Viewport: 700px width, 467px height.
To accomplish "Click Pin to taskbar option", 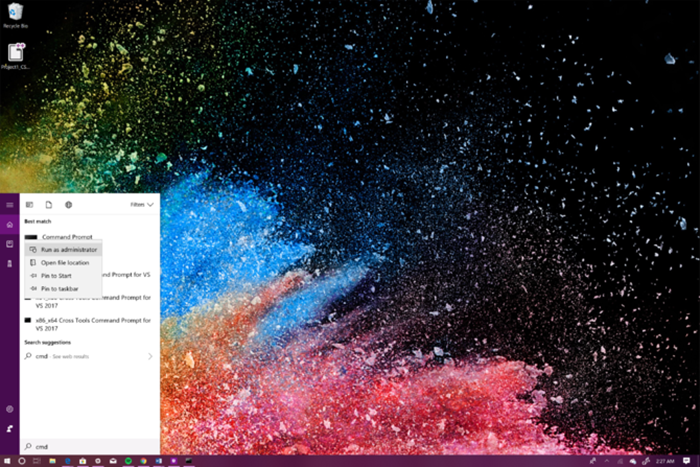I will pos(58,288).
